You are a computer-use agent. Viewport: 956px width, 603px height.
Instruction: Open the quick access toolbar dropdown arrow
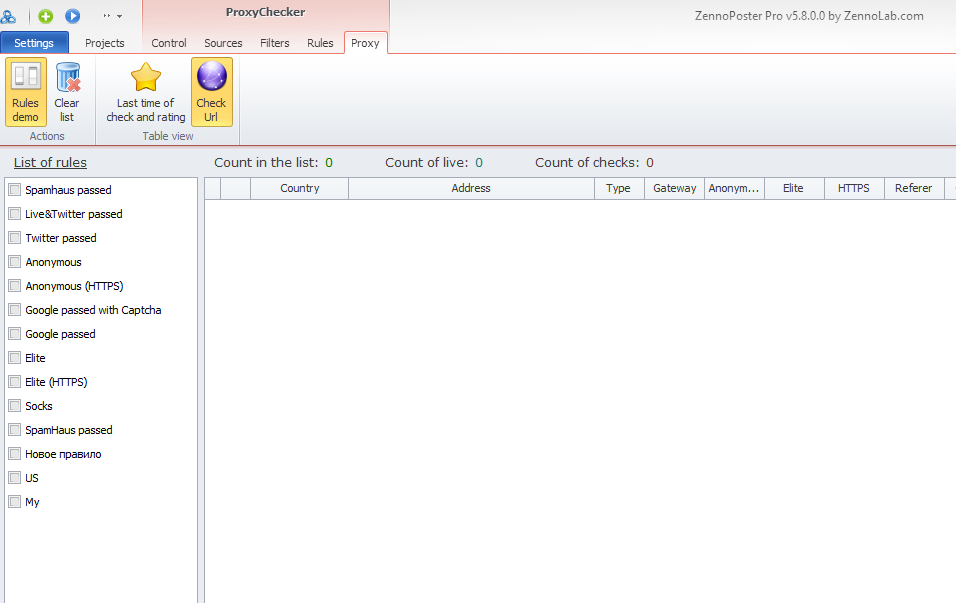point(120,16)
